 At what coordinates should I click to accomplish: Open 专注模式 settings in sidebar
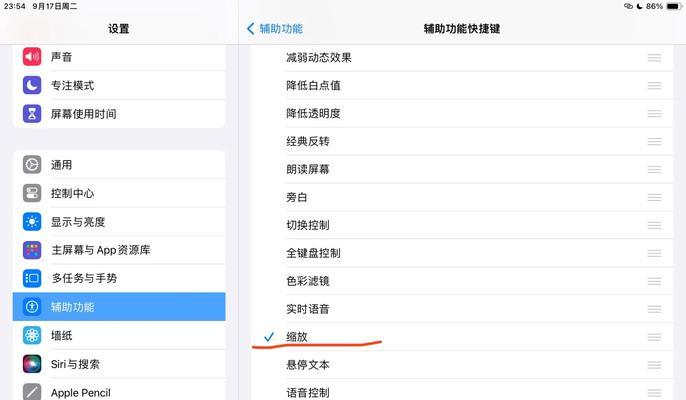[119, 85]
